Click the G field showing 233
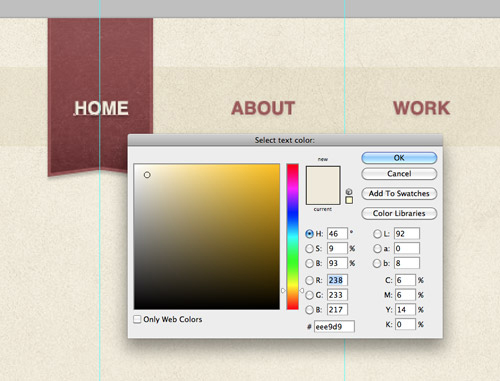Screen dimensions: 500x381 coord(337,295)
